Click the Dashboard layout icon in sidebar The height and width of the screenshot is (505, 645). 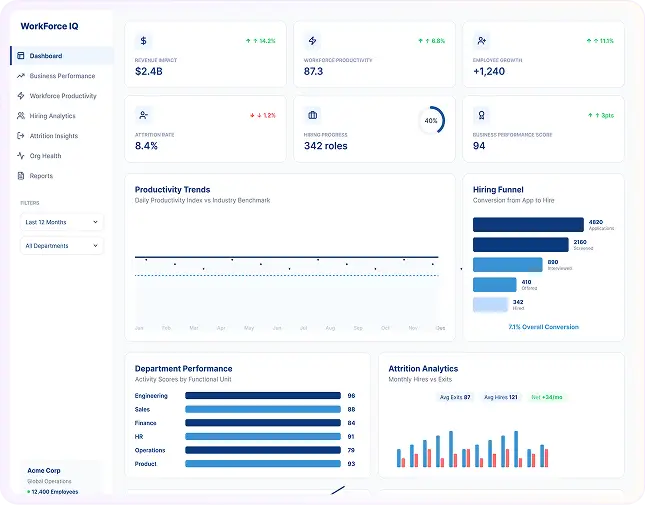tap(21, 56)
